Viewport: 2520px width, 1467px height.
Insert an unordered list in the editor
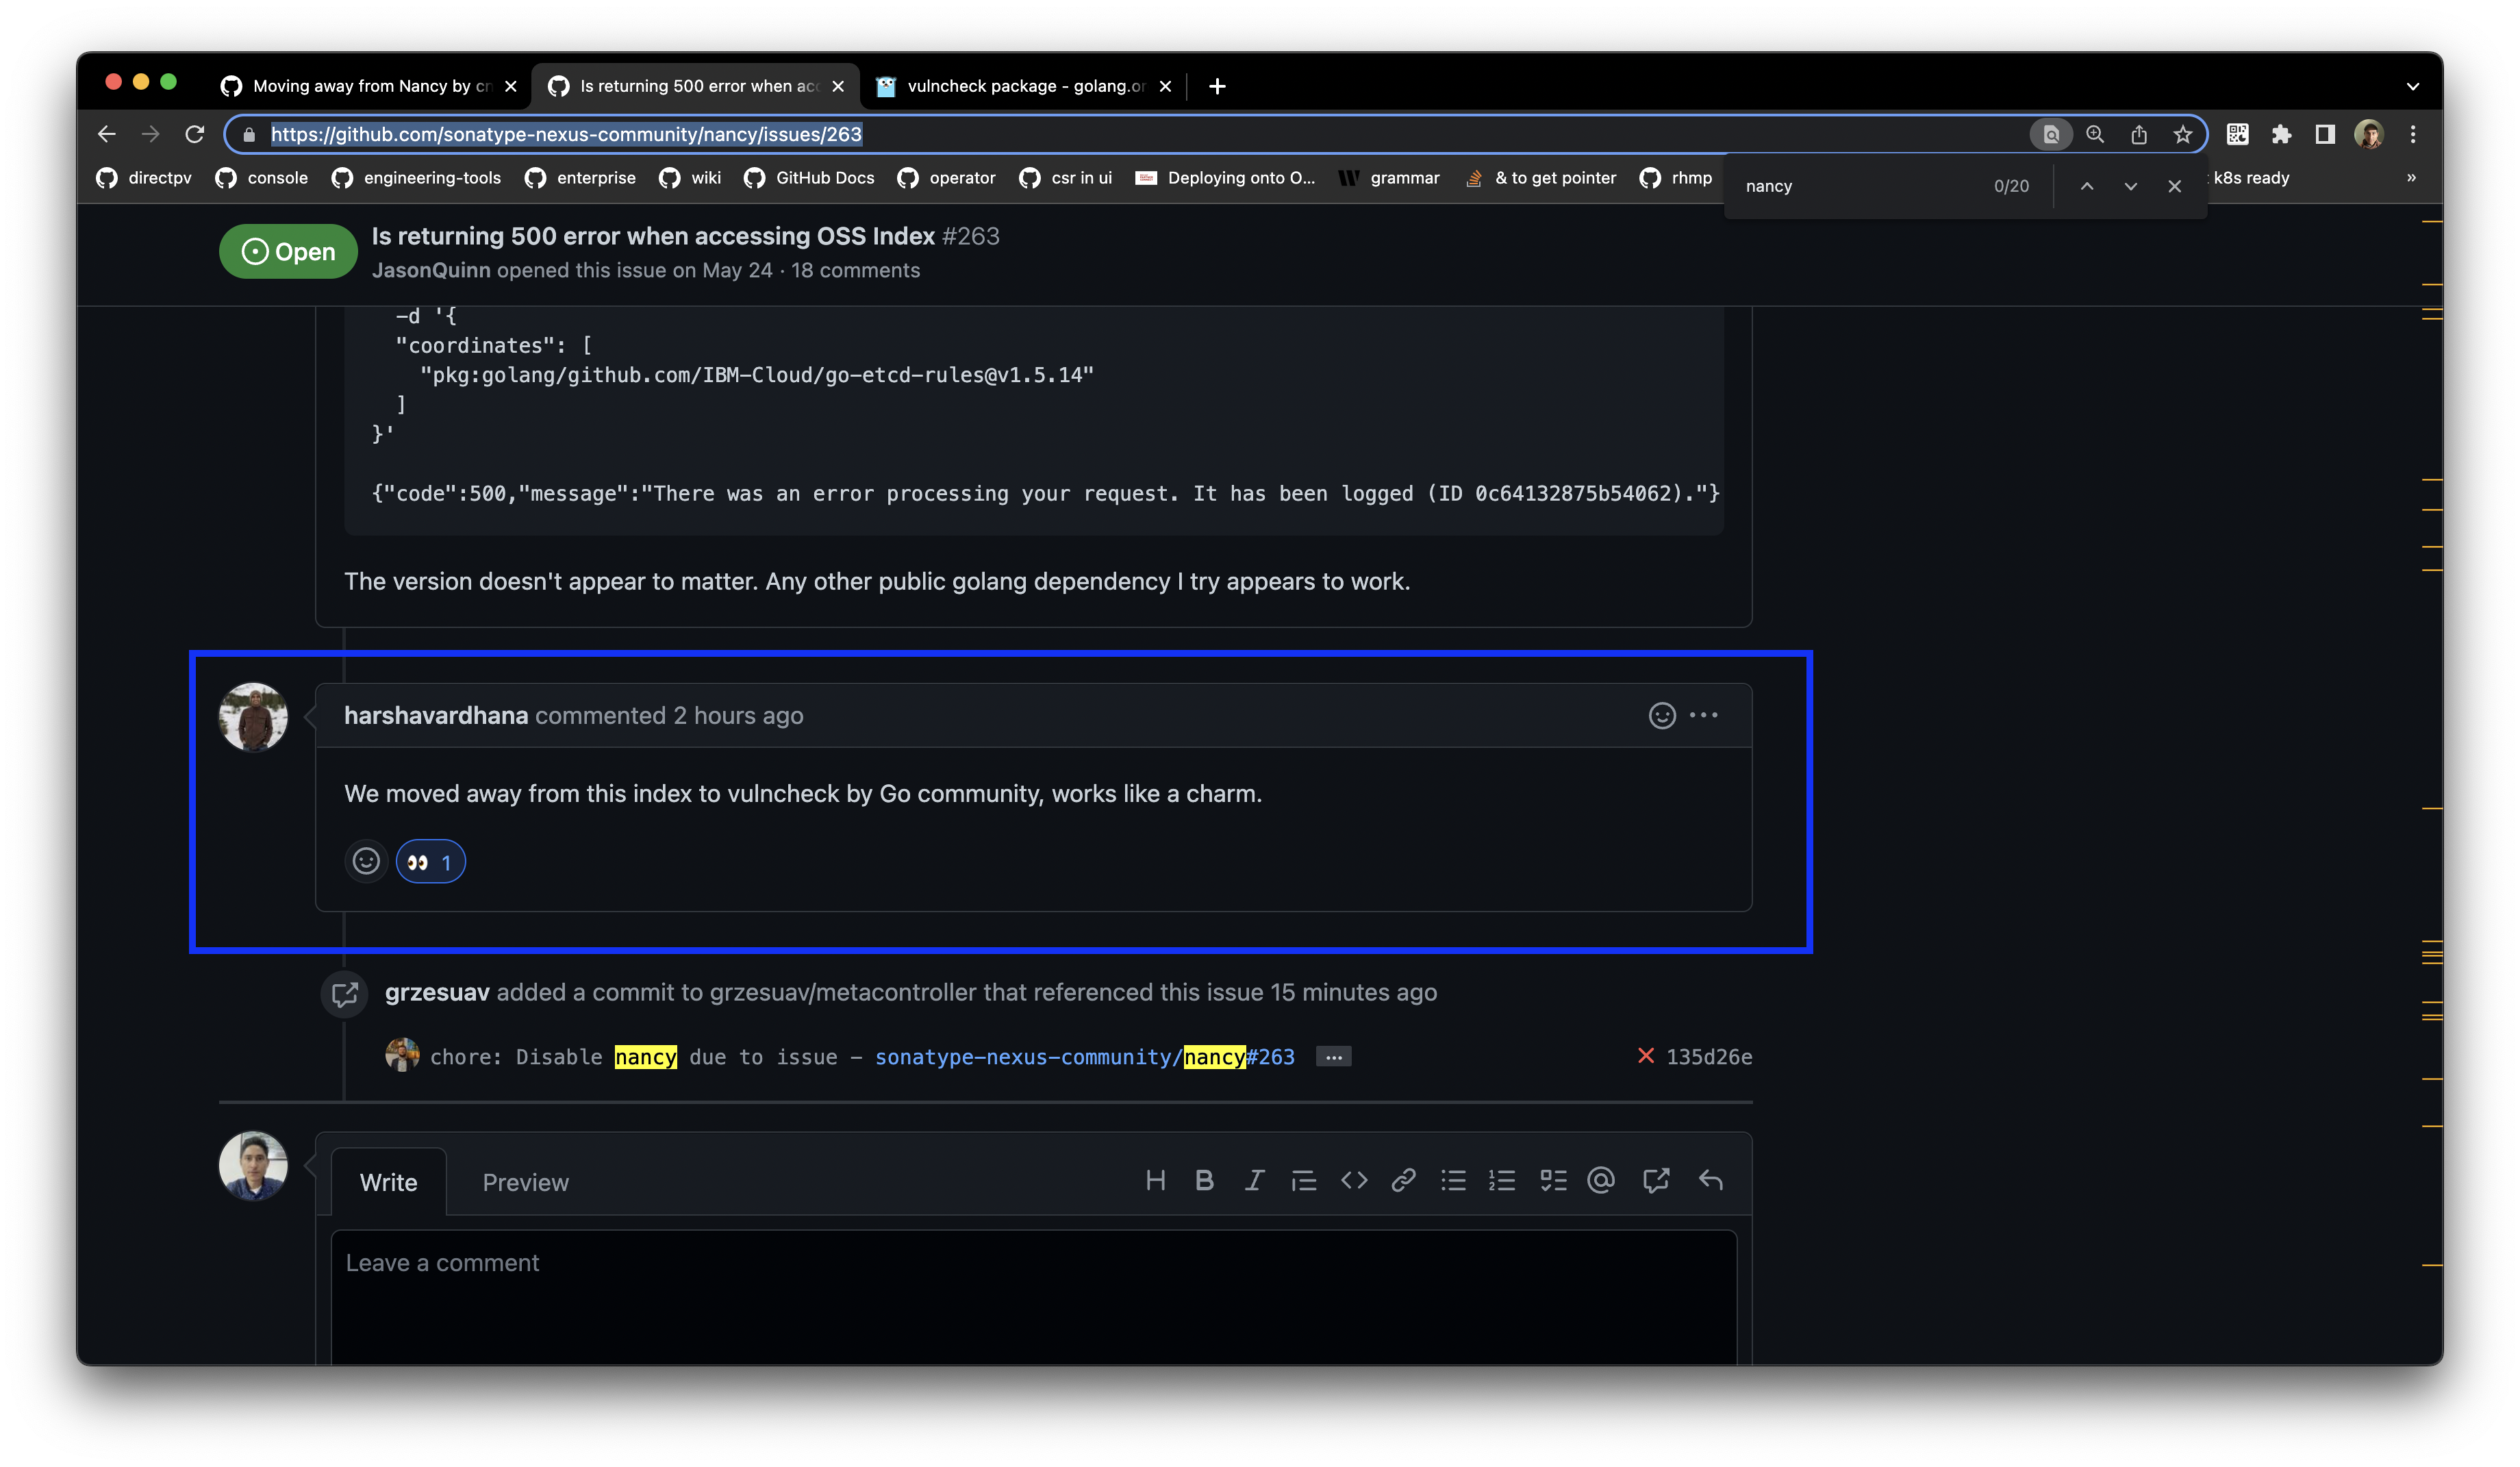[1453, 1181]
